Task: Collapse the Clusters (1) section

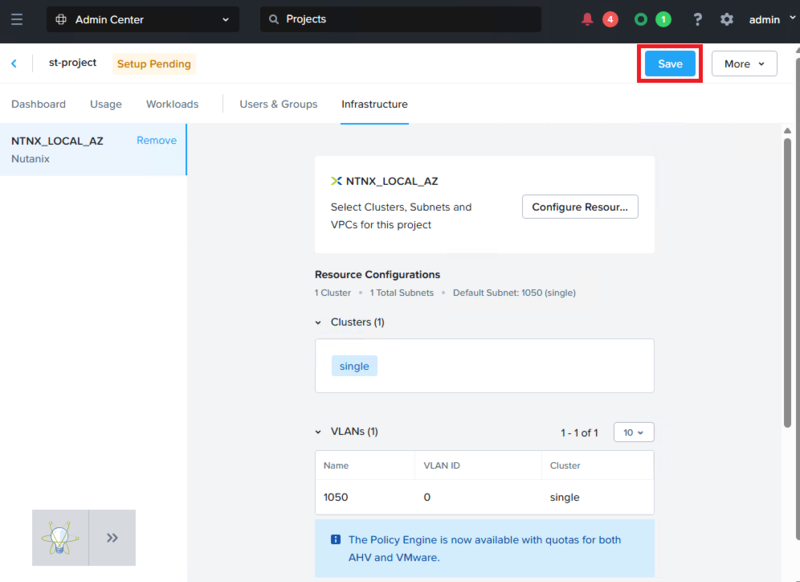Action: [318, 322]
